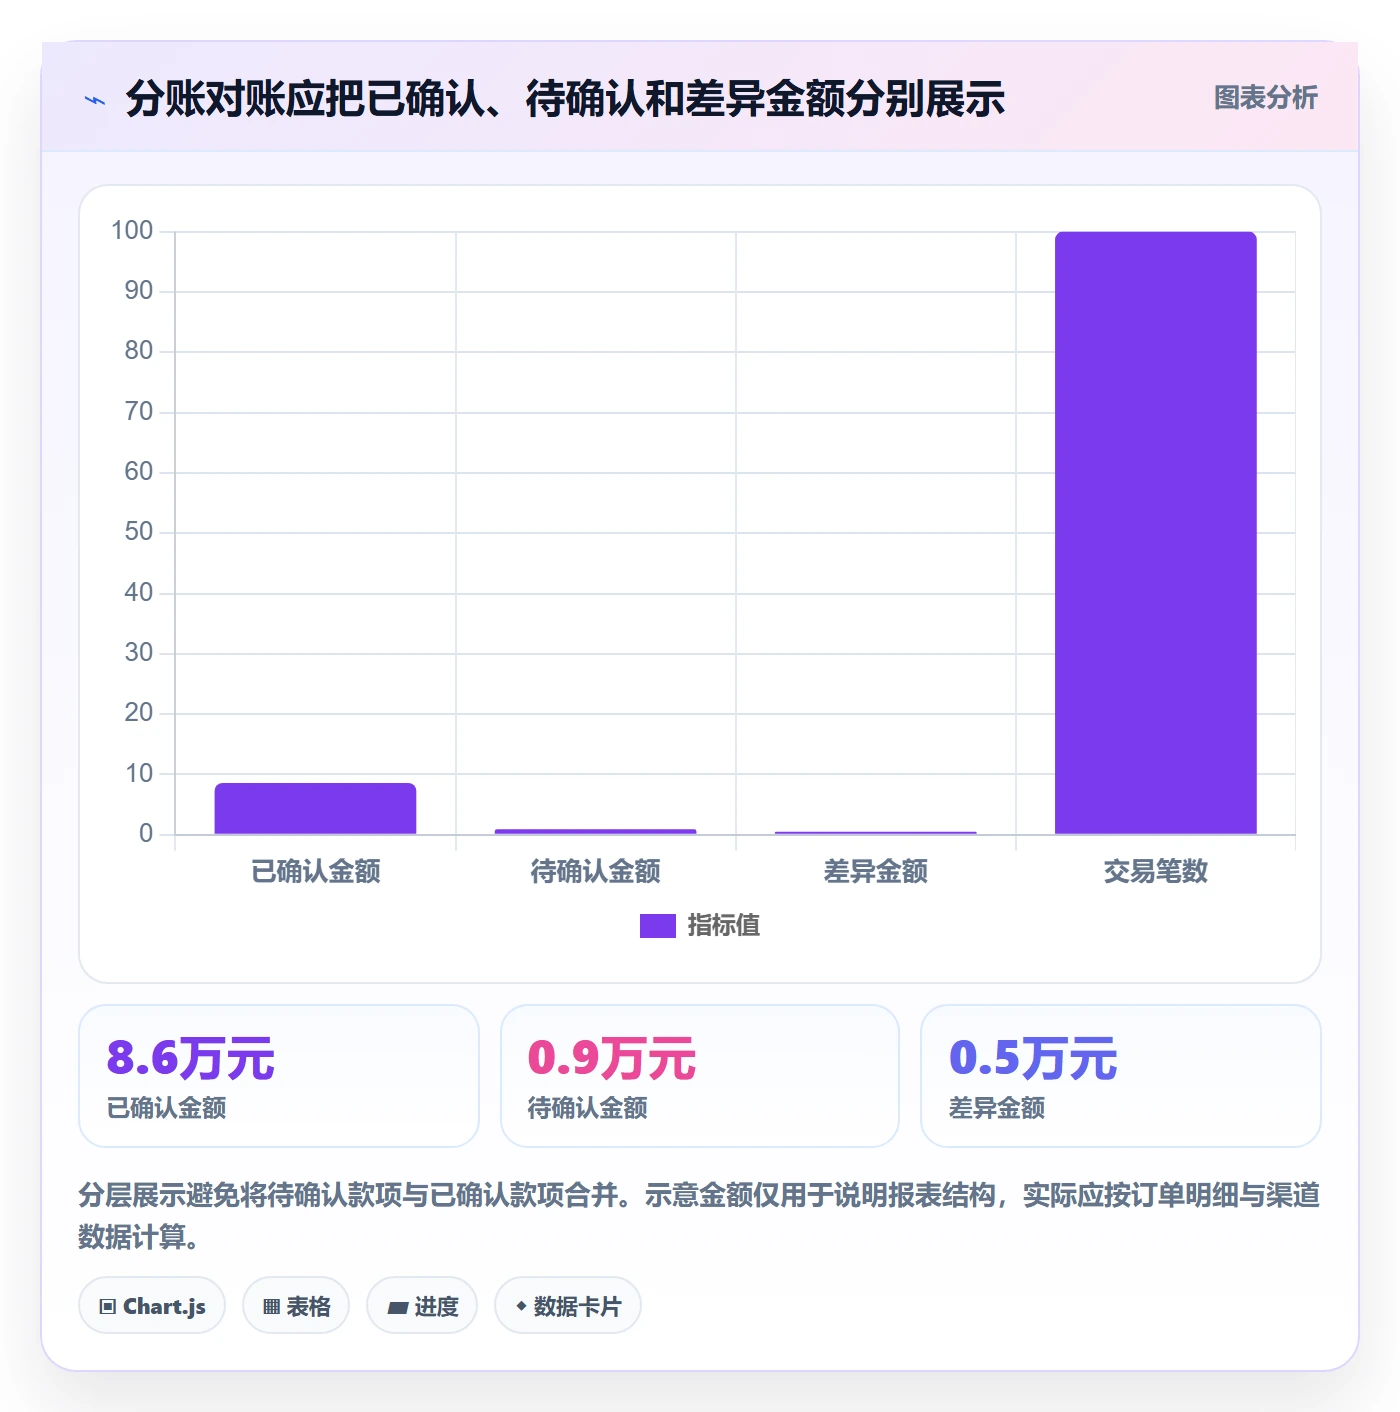Open the 8.6万元 已确认金额 card
This screenshot has width=1400, height=1412.
(x=279, y=1076)
